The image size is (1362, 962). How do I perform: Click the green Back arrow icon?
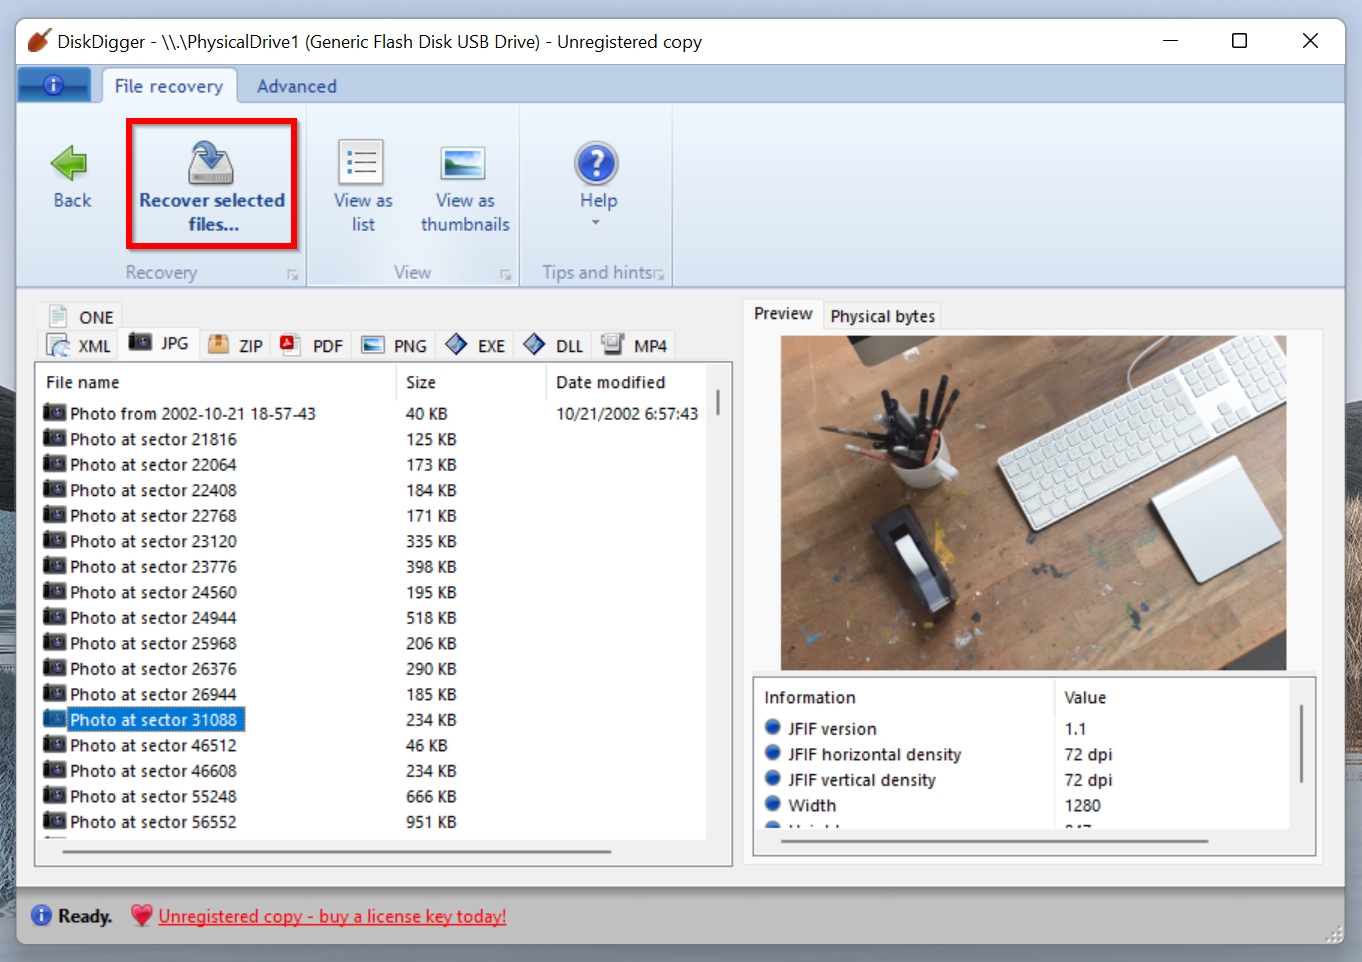click(70, 163)
